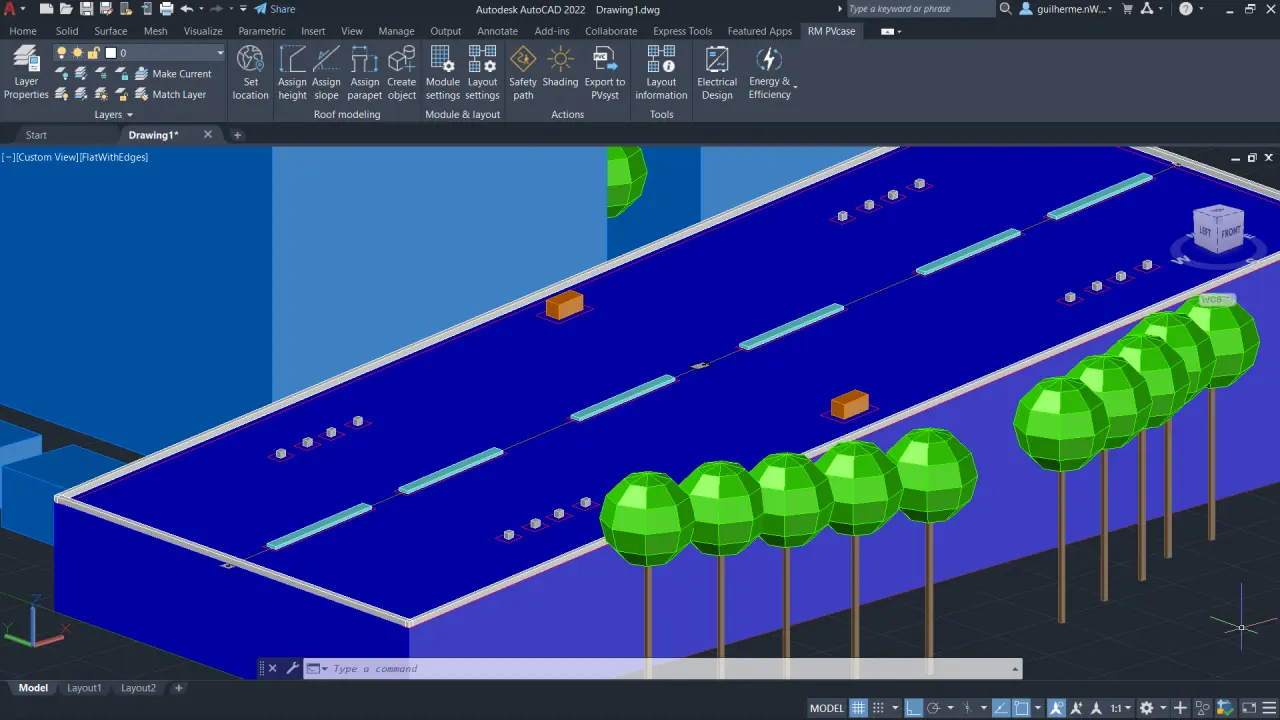Viewport: 1280px width, 720px height.
Task: Open Module settings
Action: click(x=442, y=73)
